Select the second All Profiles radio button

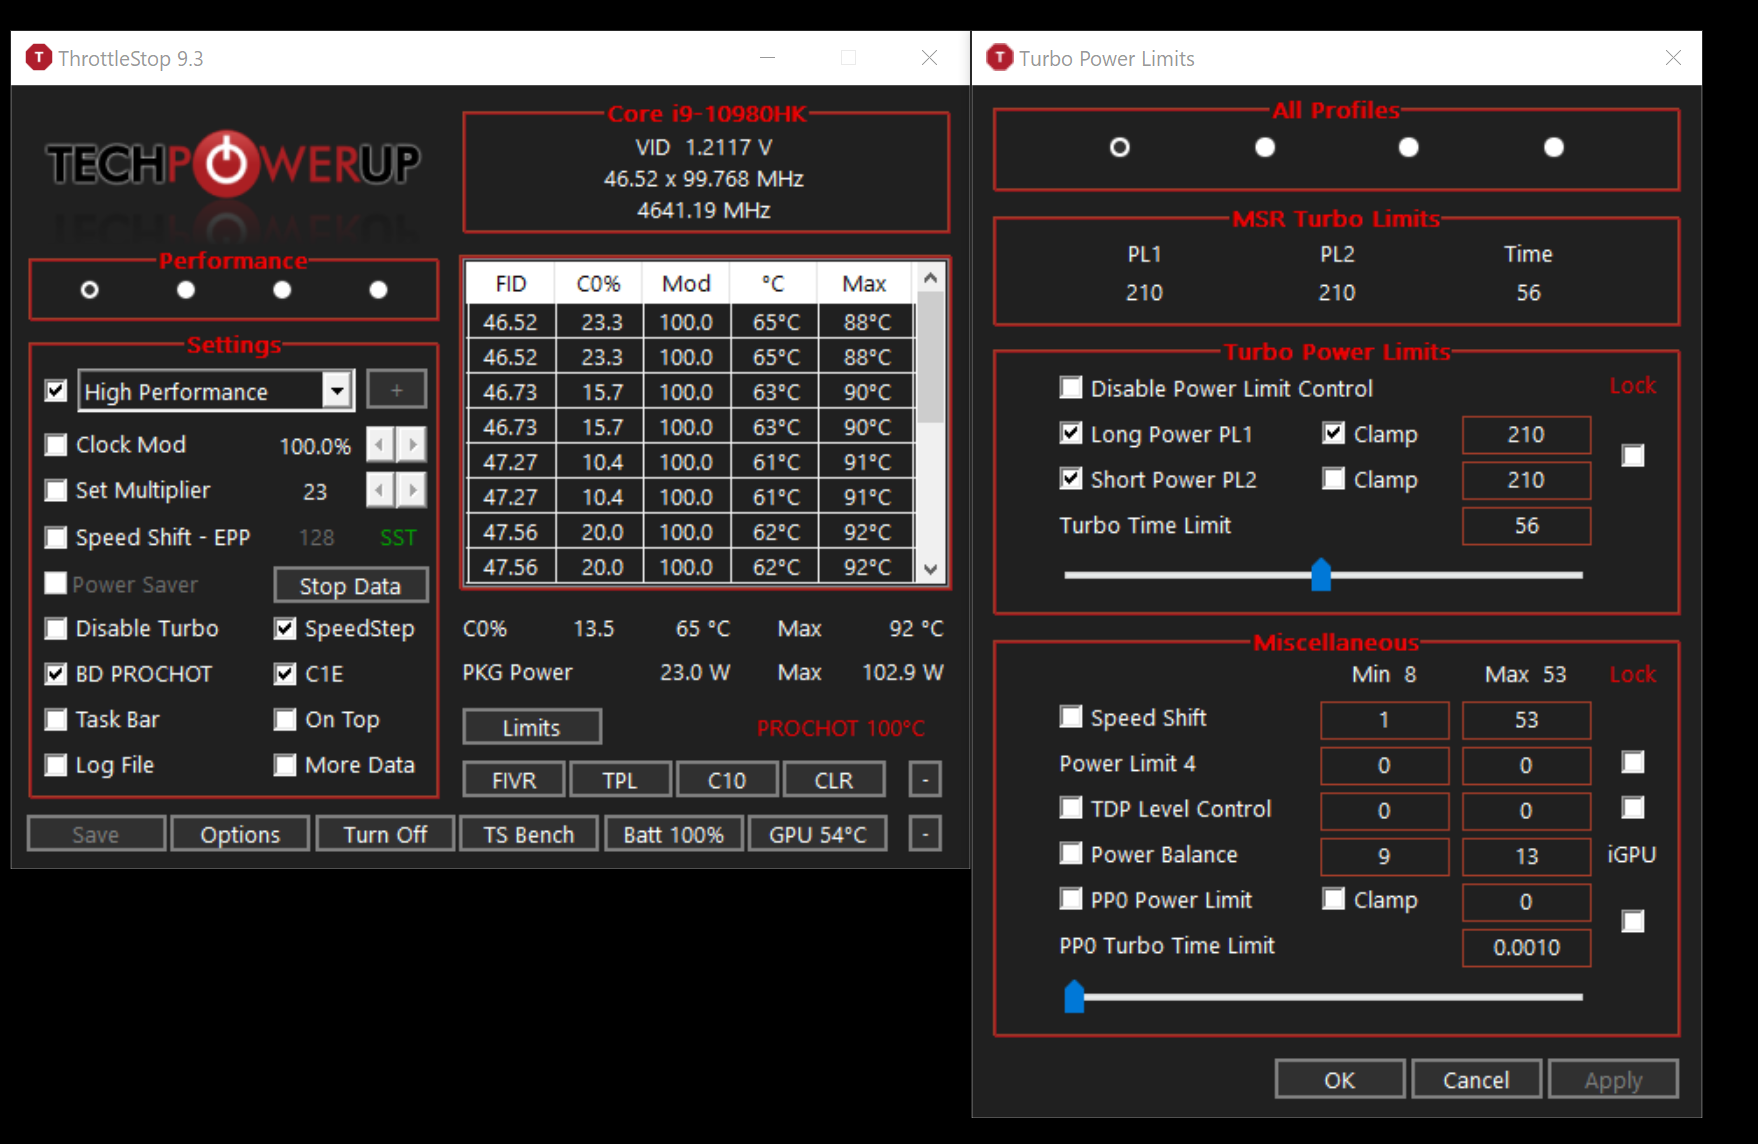[x=1265, y=148]
